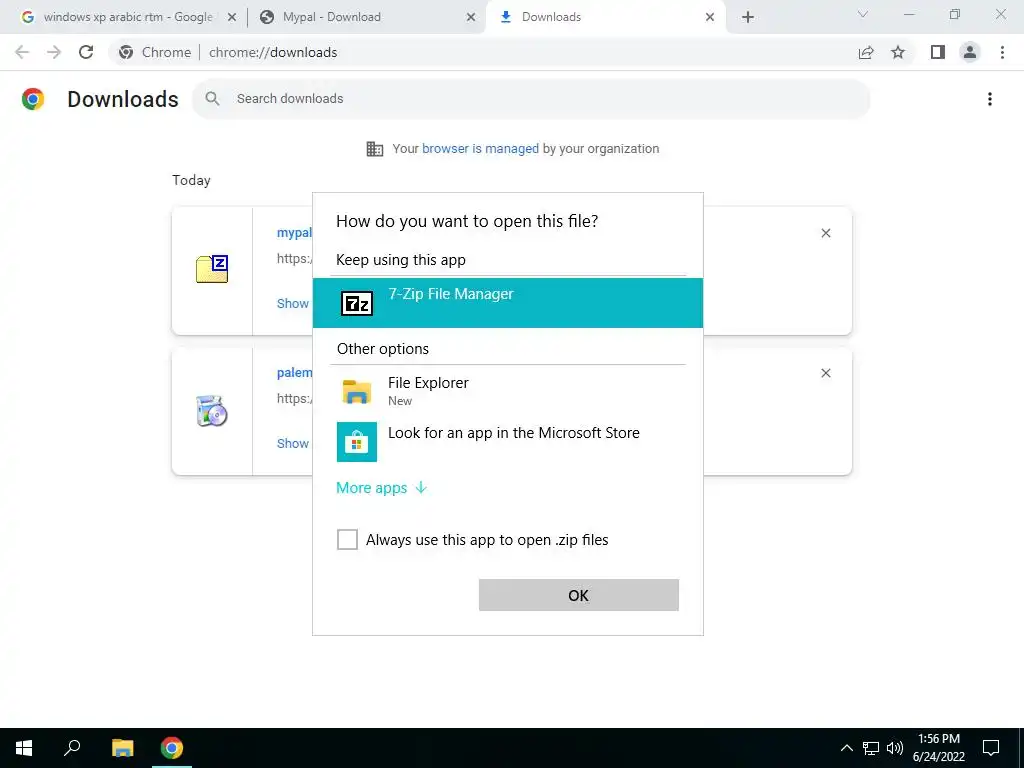Open a new tab with plus button
1024x768 pixels.
click(x=748, y=18)
